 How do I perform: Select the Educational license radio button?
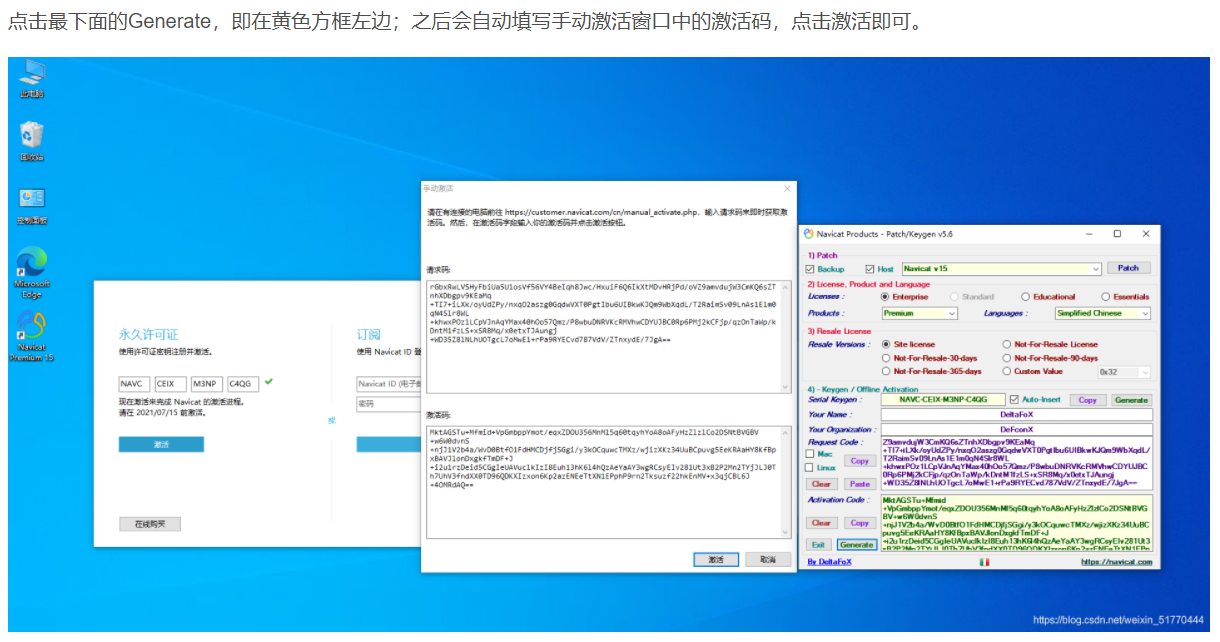pos(1025,297)
